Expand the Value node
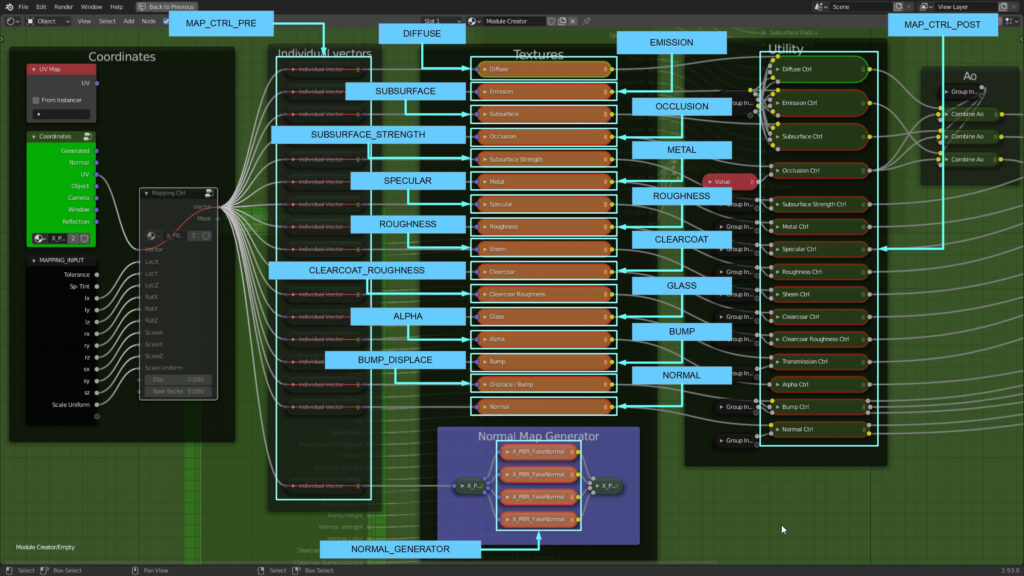Viewport: 1024px width, 576px height. (710, 182)
